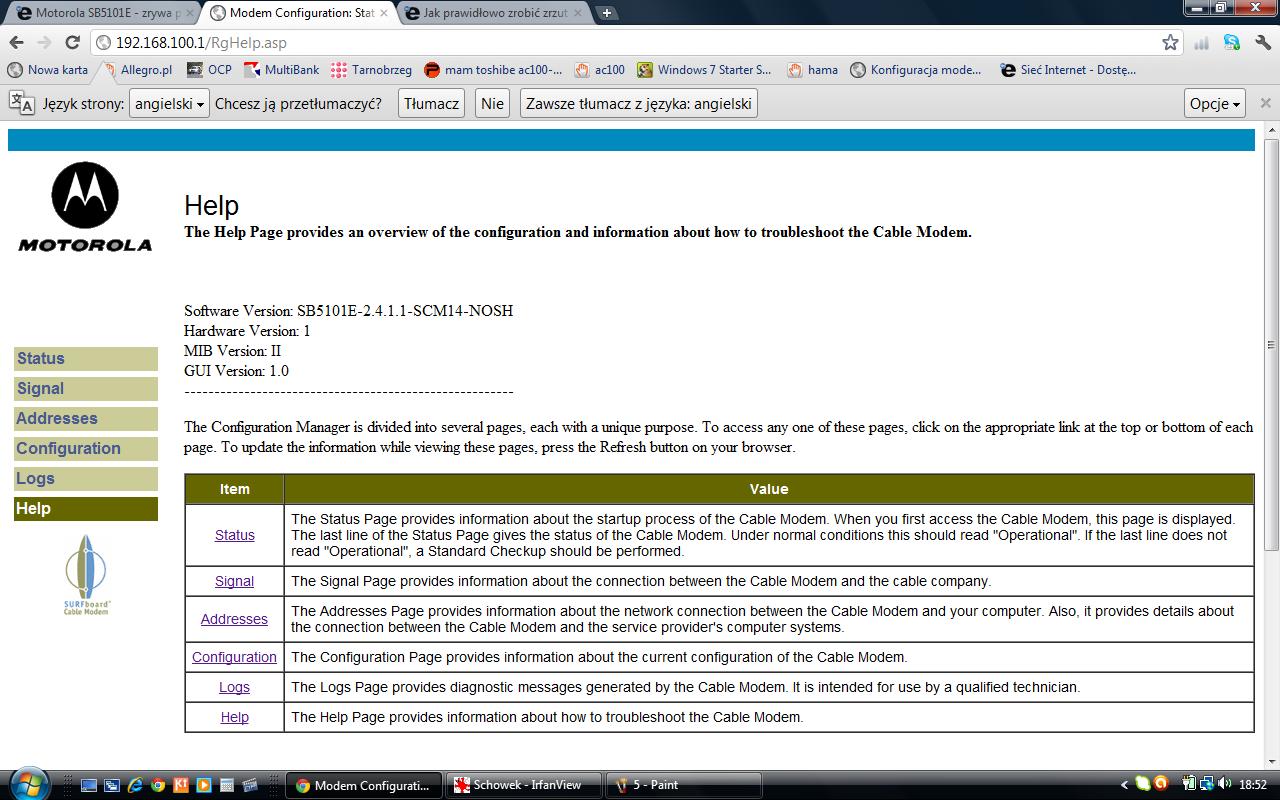The width and height of the screenshot is (1280, 800).
Task: Open the Tarnobrzeg bookmark
Action: pyautogui.click(x=371, y=70)
